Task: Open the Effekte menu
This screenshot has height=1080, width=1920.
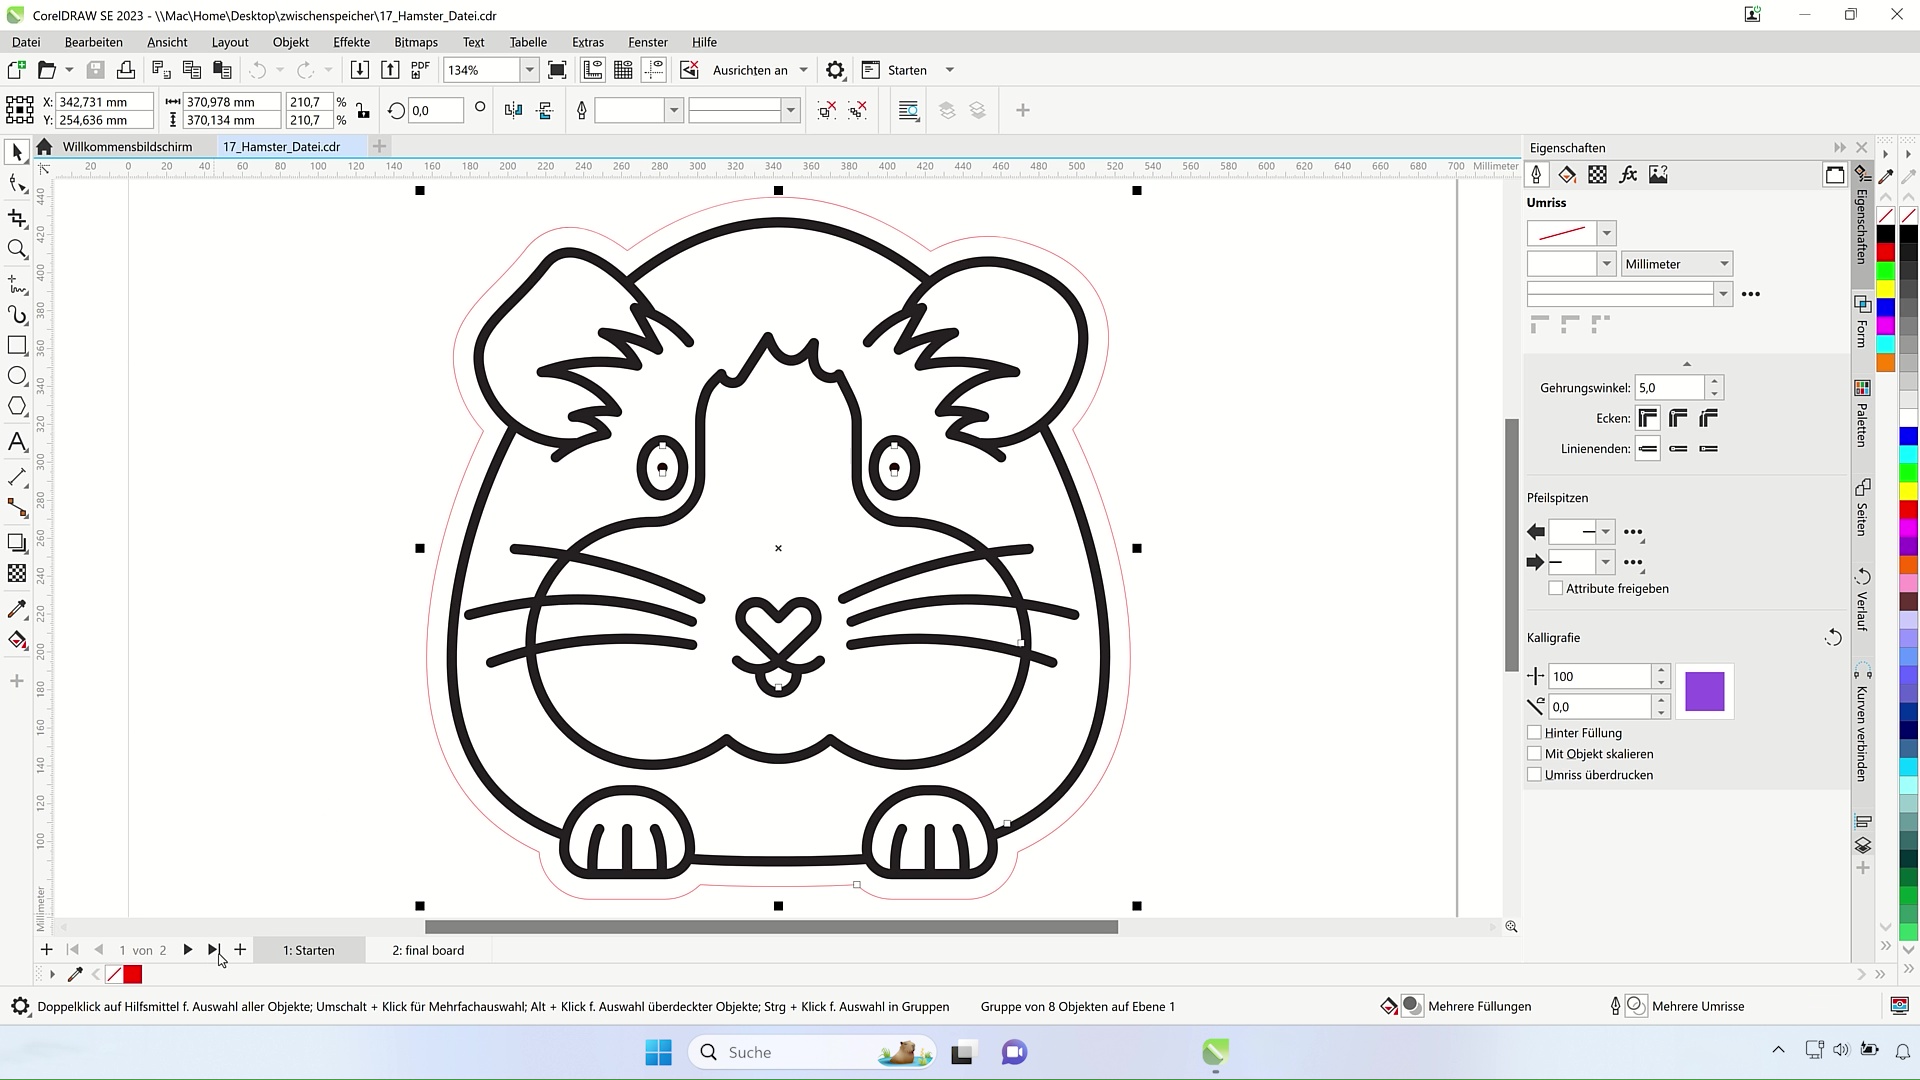Action: point(351,42)
